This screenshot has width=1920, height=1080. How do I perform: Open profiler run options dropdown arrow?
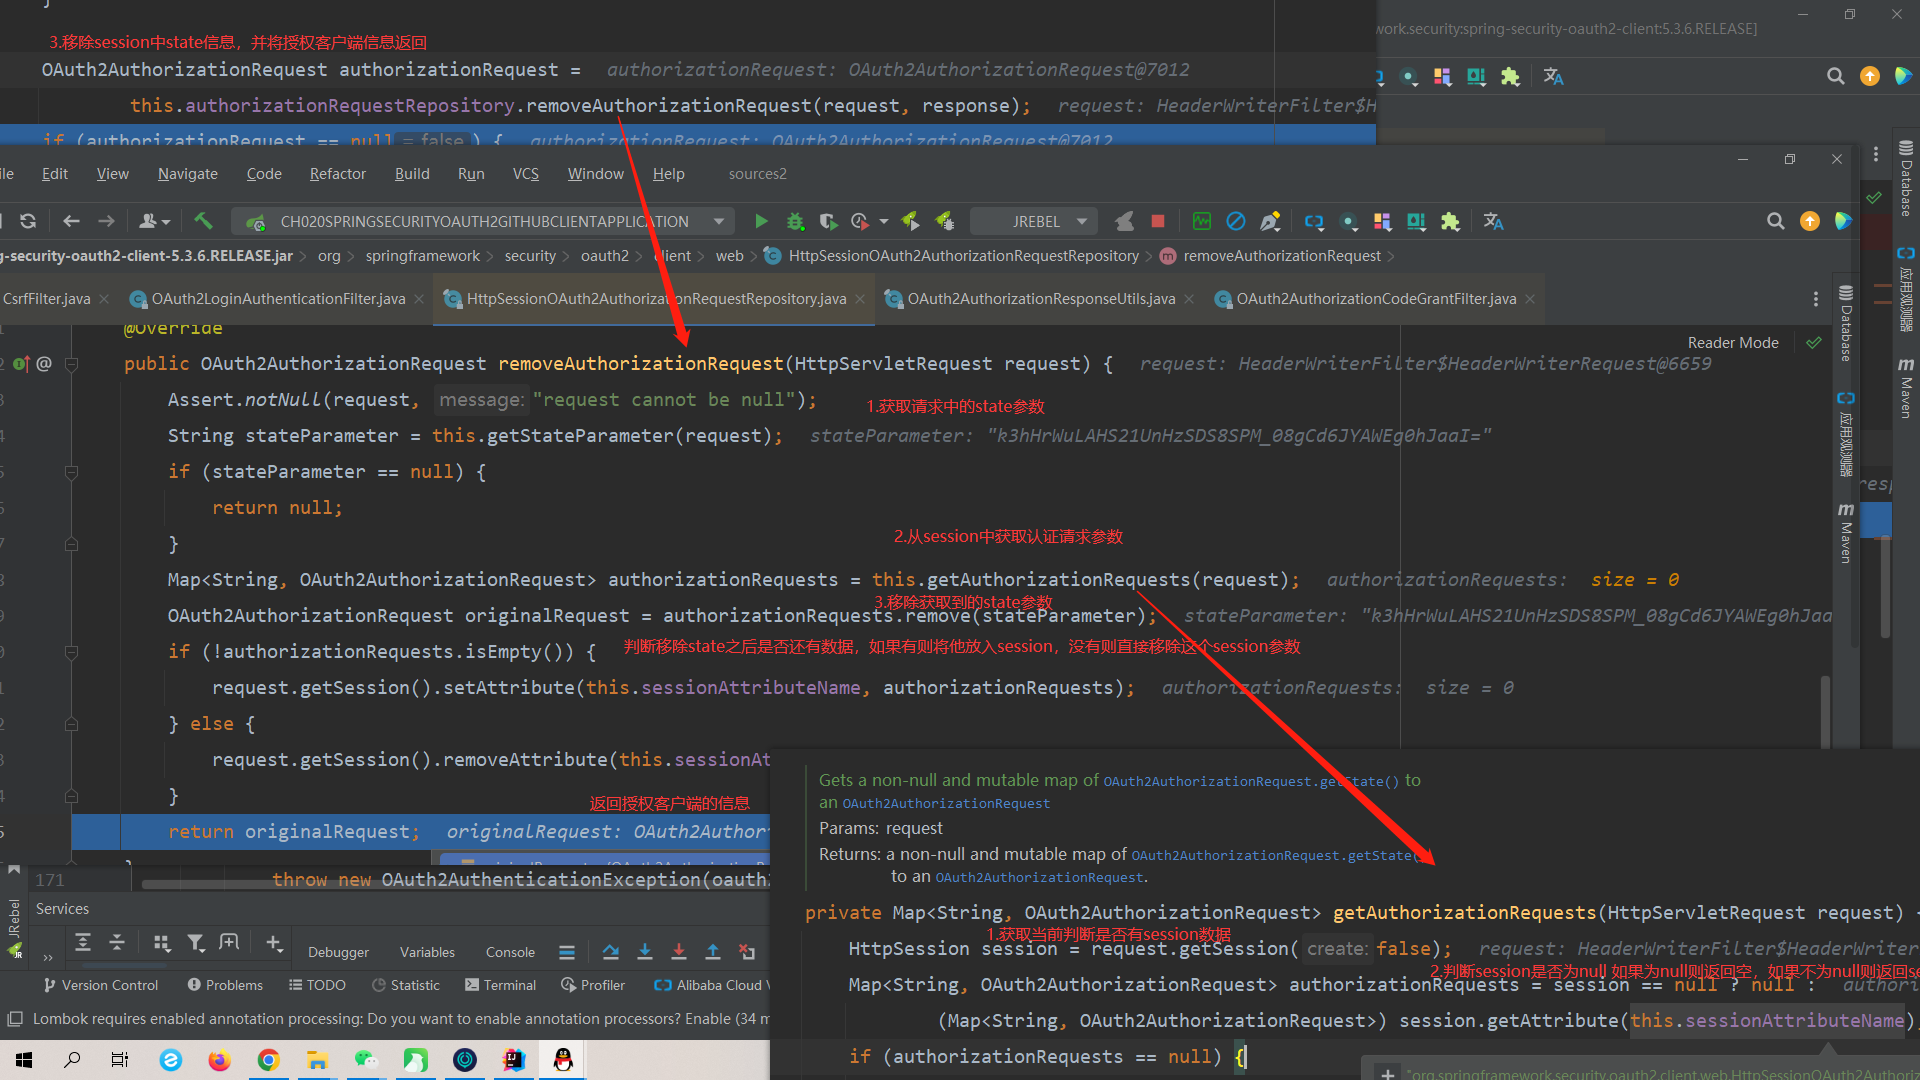click(x=884, y=221)
